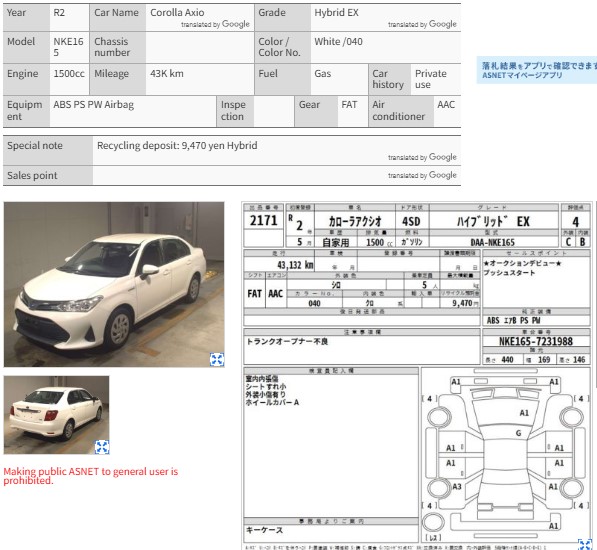The width and height of the screenshot is (597, 550).
Task: Click lot number 2171 on the auction sheet
Action: [263, 220]
